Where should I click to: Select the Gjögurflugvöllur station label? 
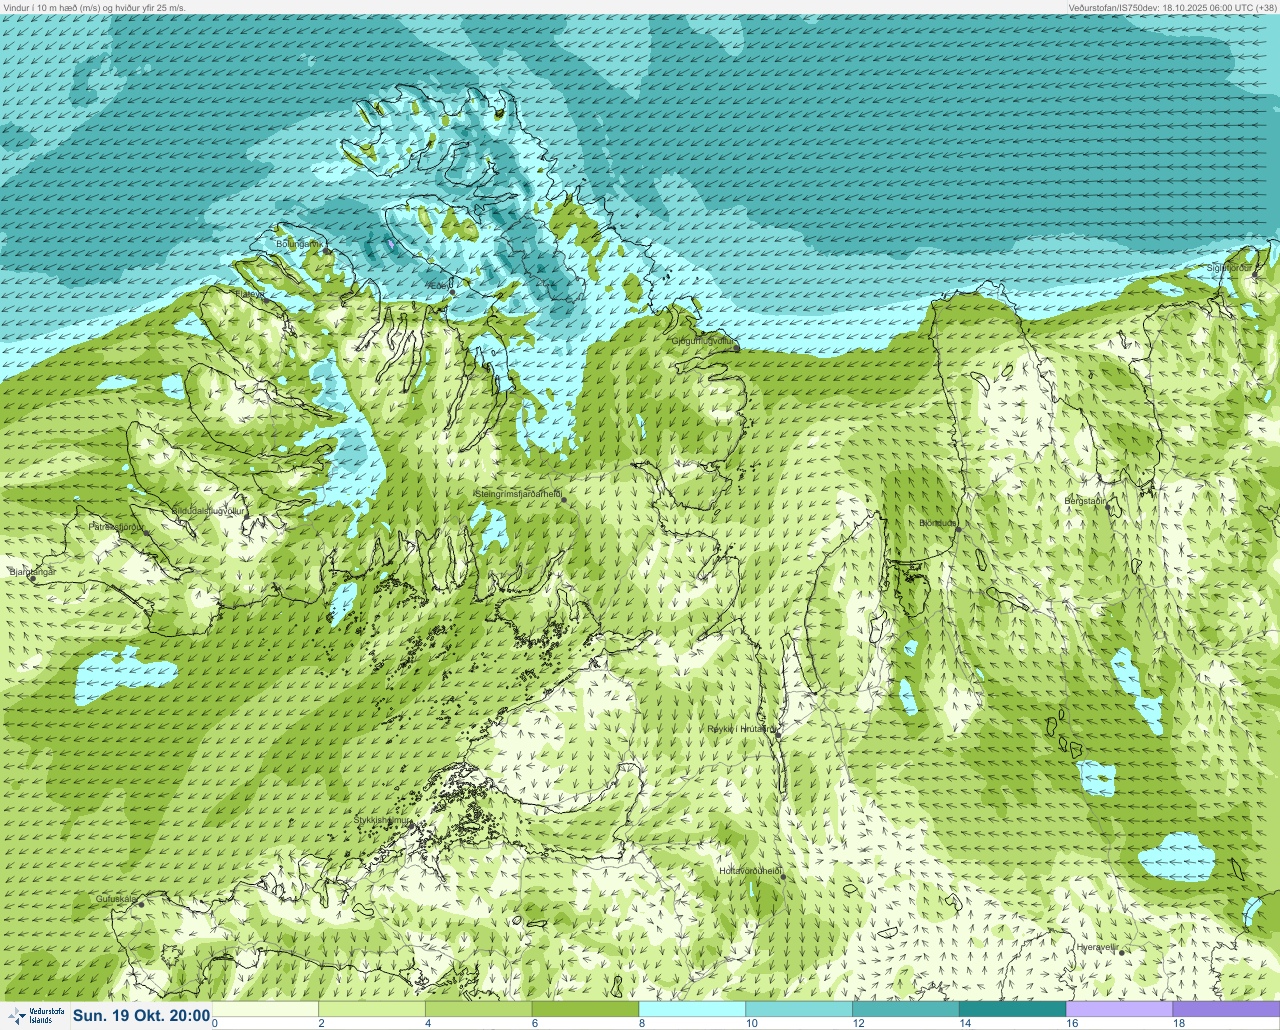(x=704, y=341)
